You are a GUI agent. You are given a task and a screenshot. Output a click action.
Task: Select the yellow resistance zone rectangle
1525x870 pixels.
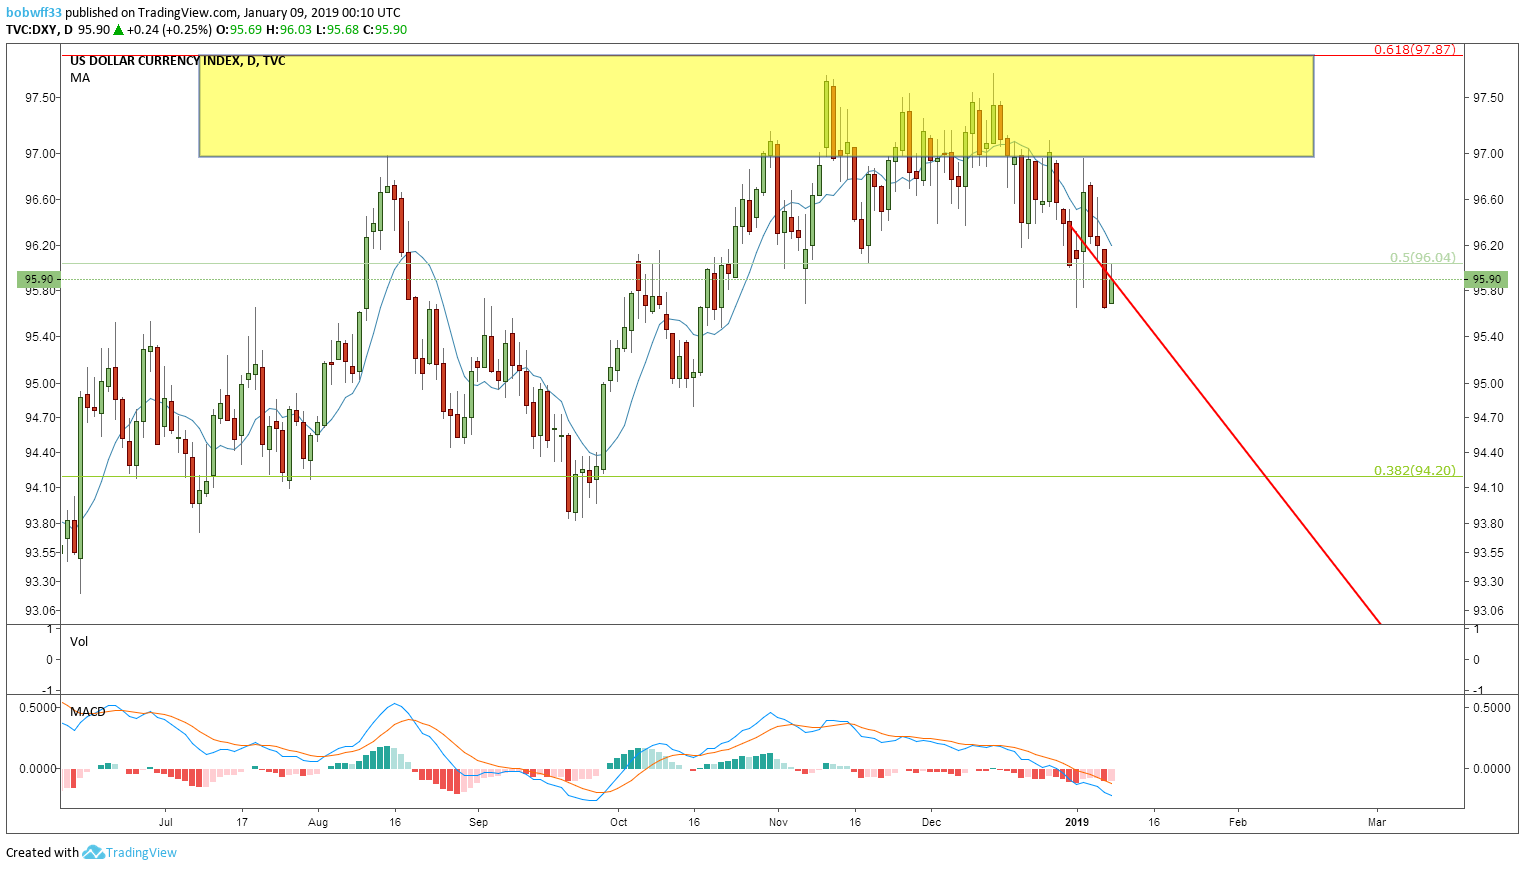point(756,106)
